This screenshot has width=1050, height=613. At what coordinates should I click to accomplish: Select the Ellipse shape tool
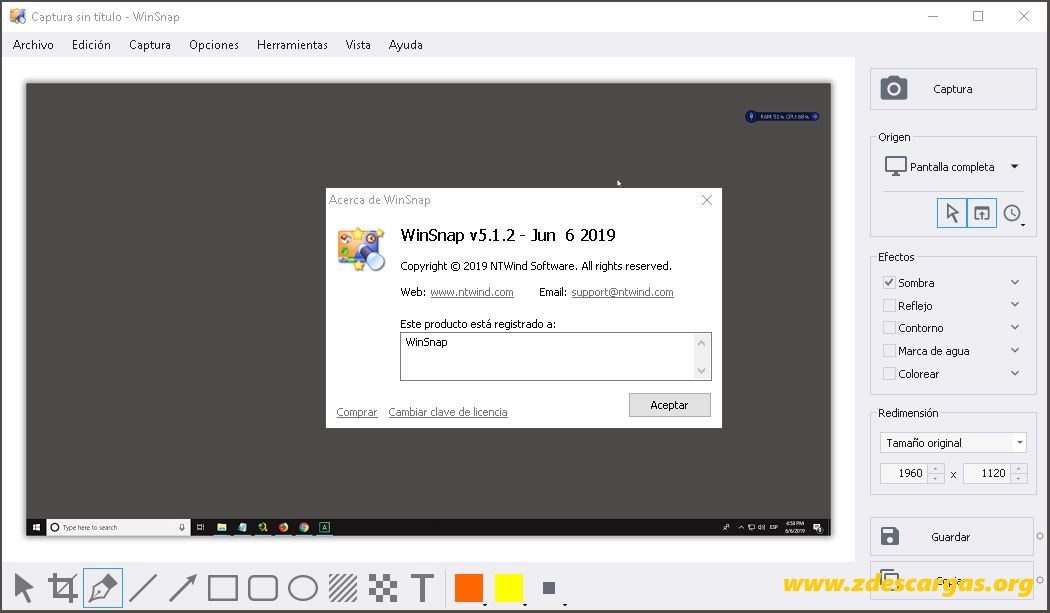tap(303, 588)
